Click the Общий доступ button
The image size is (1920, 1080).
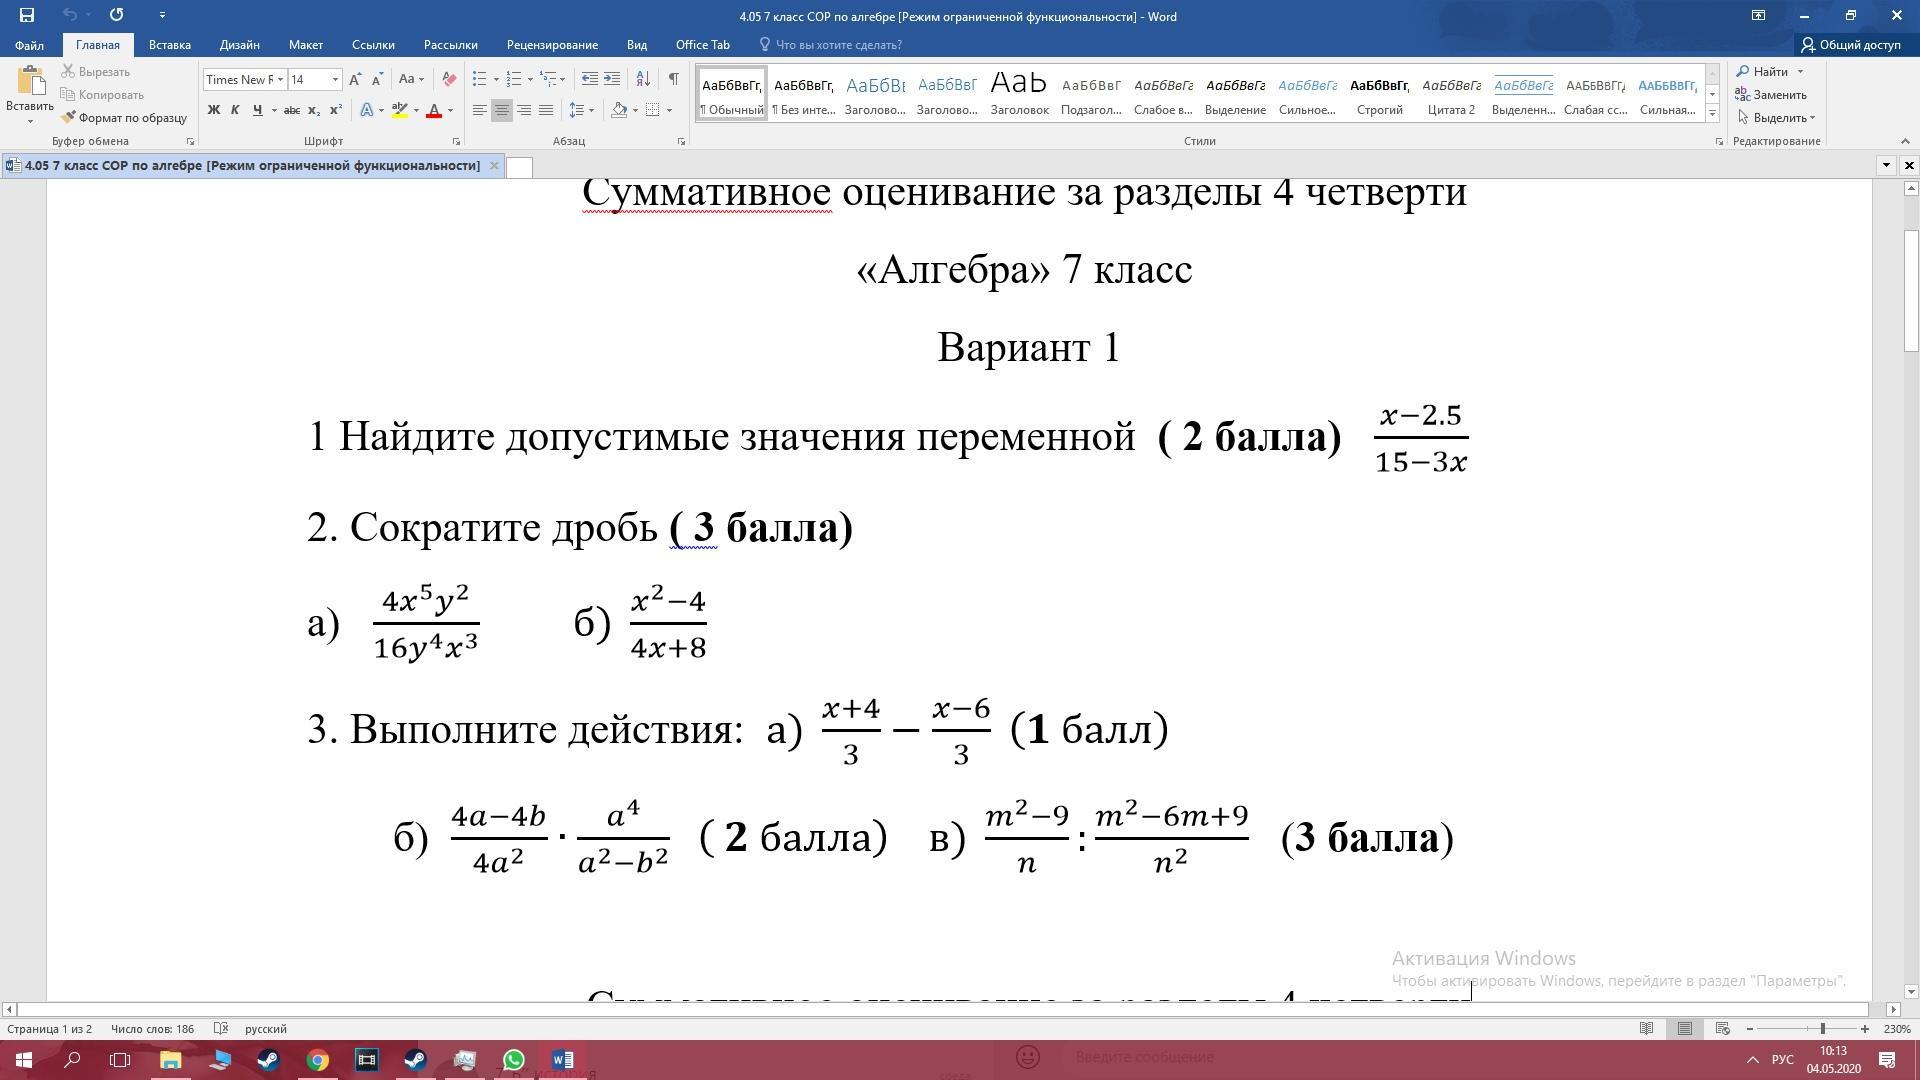[1851, 45]
